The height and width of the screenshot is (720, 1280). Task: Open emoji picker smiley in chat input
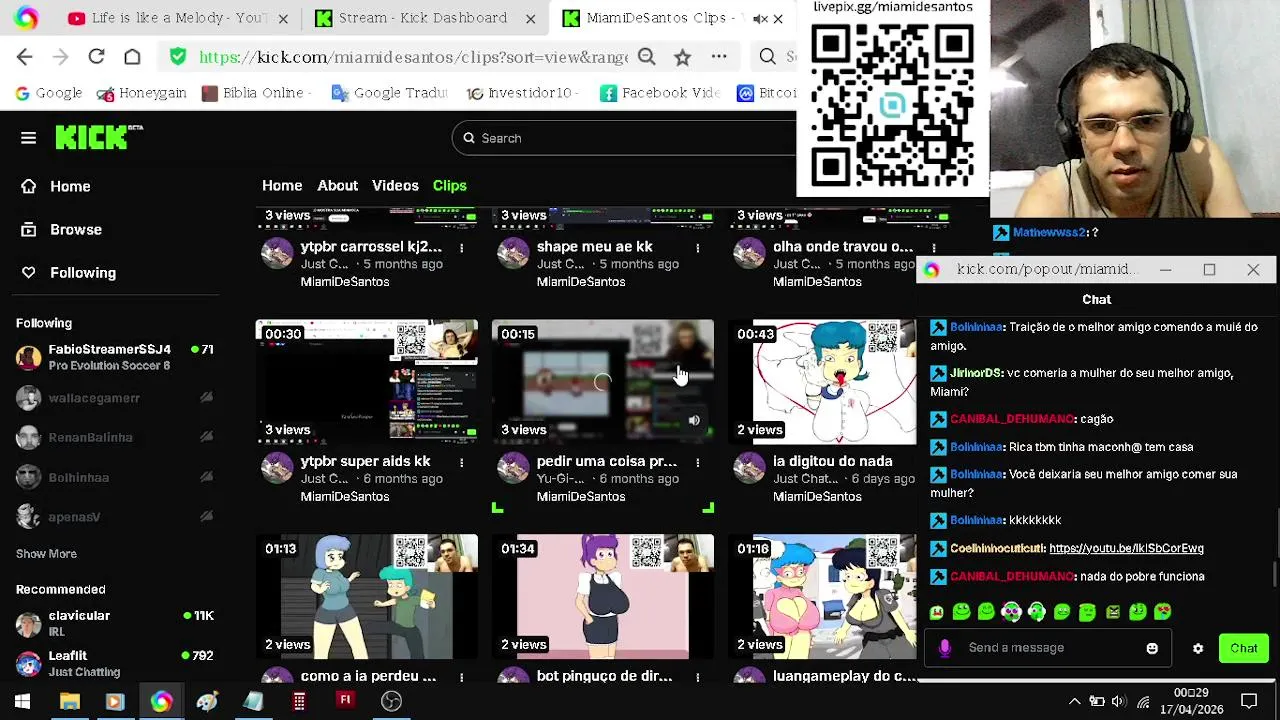click(x=1152, y=648)
